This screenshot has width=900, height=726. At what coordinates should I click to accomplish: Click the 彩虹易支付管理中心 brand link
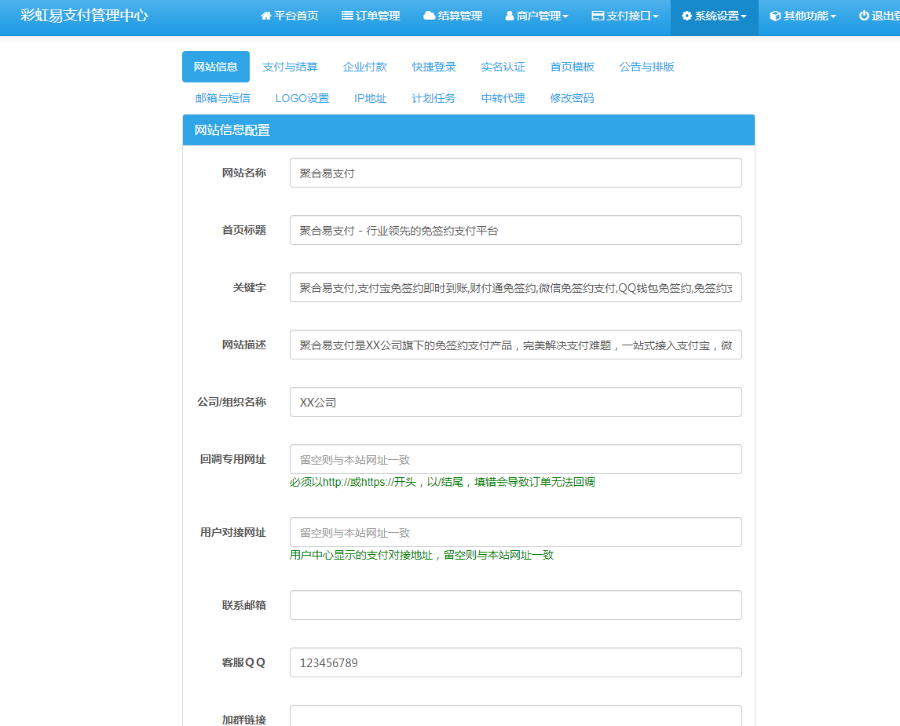coord(84,15)
